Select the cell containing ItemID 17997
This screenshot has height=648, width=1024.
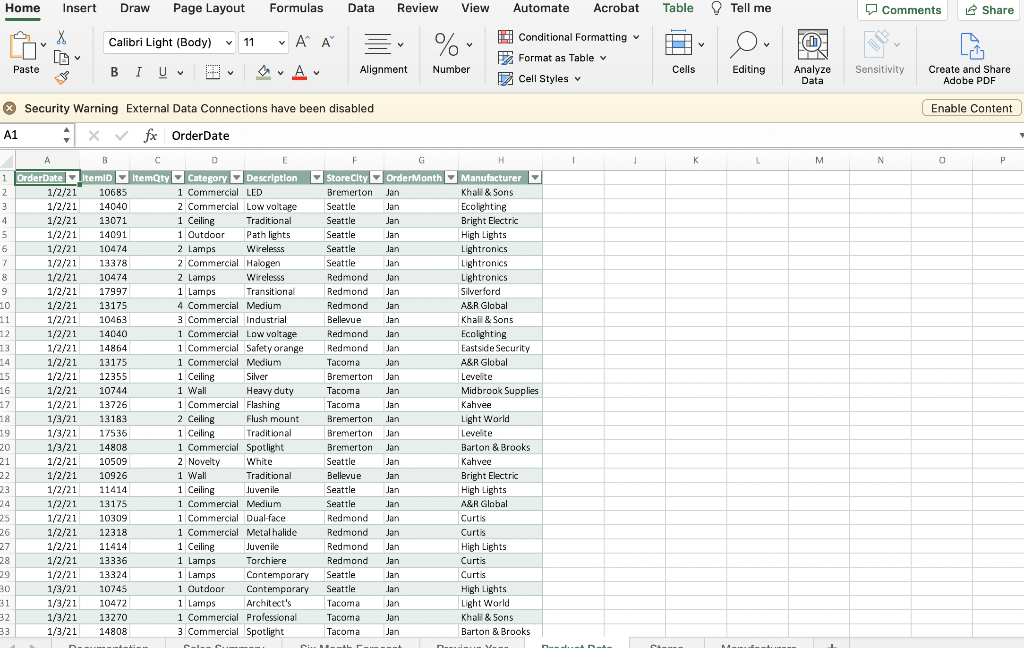pyautogui.click(x=104, y=292)
